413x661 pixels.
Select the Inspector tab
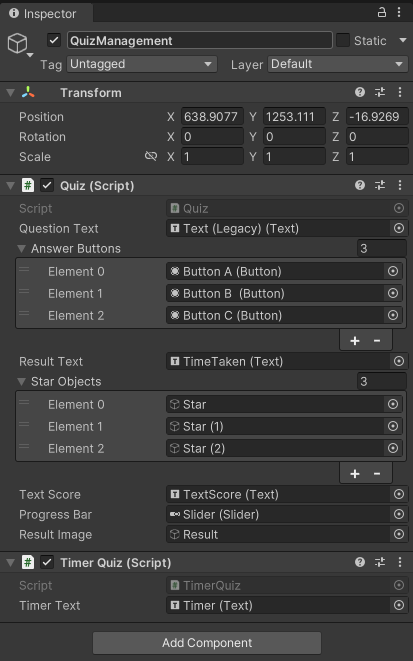click(x=43, y=13)
